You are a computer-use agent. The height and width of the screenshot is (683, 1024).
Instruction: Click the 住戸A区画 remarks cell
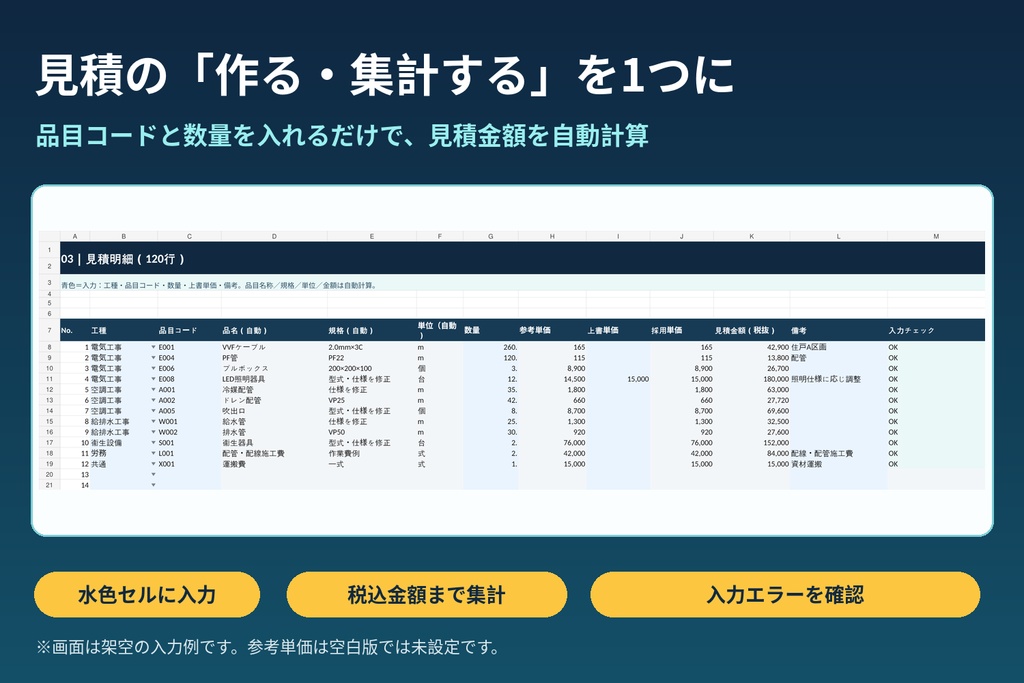pos(839,347)
